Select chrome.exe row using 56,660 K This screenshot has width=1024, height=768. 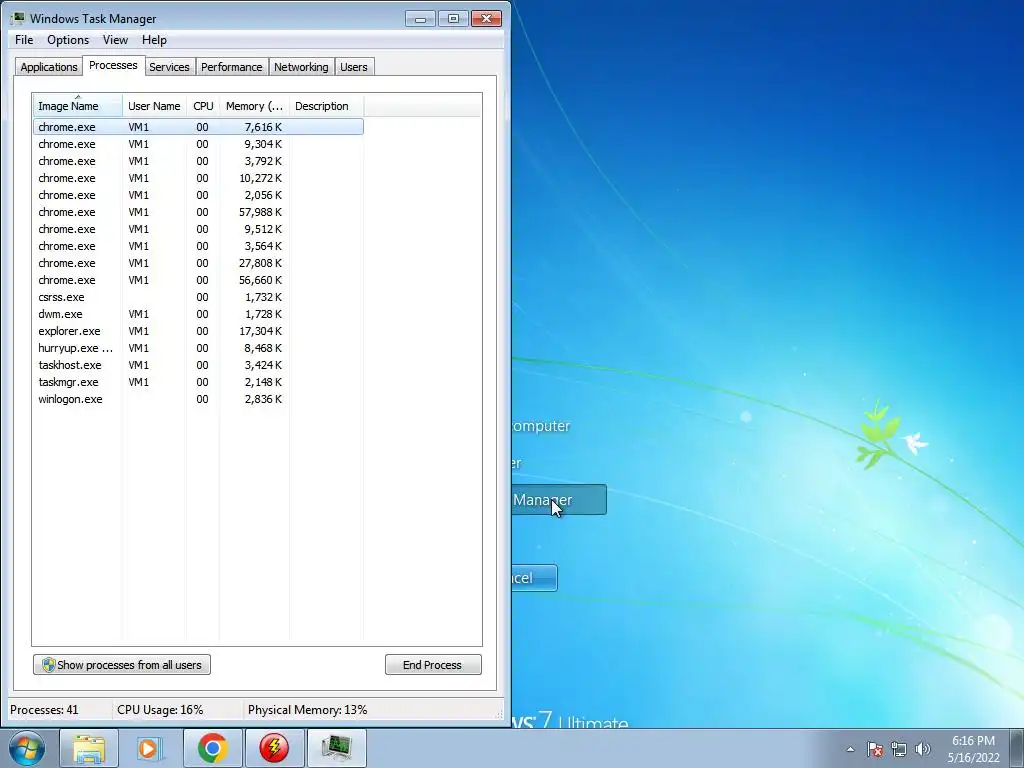coord(198,280)
